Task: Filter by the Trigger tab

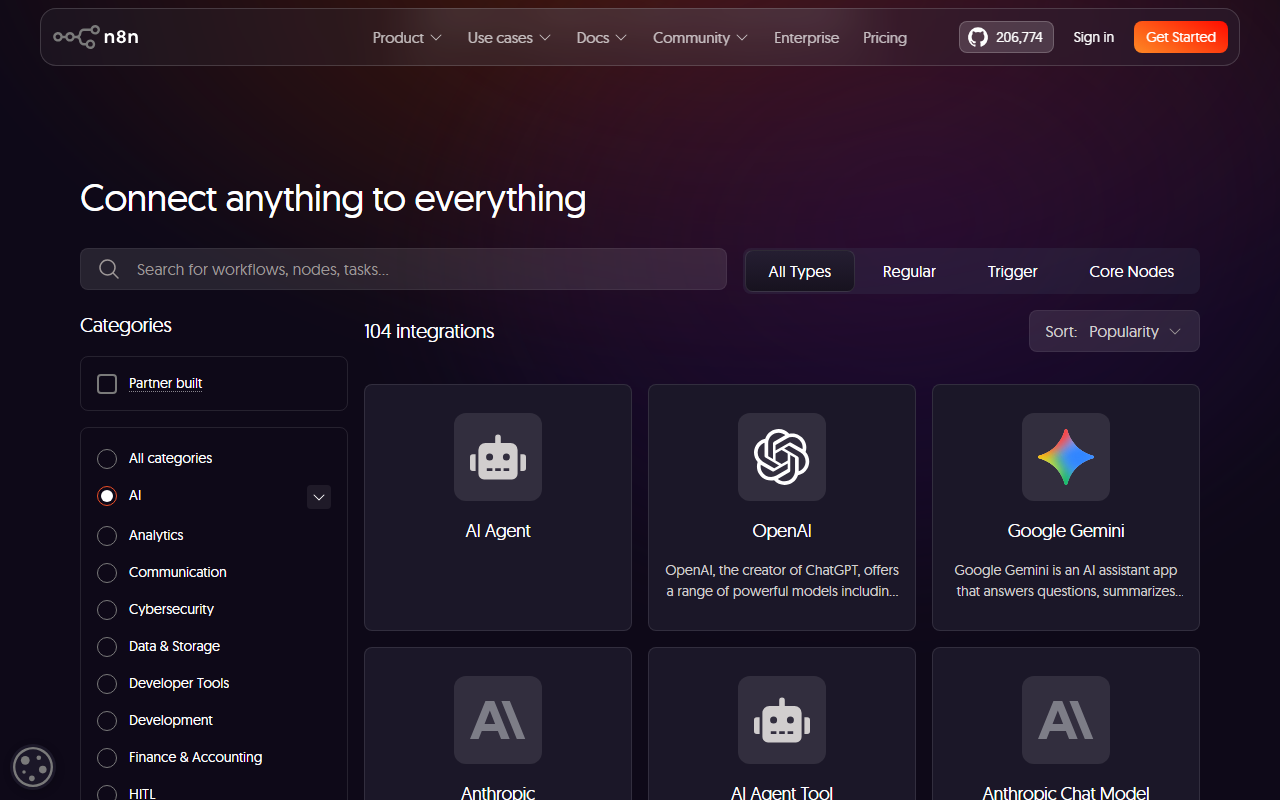Action: 1012,271
